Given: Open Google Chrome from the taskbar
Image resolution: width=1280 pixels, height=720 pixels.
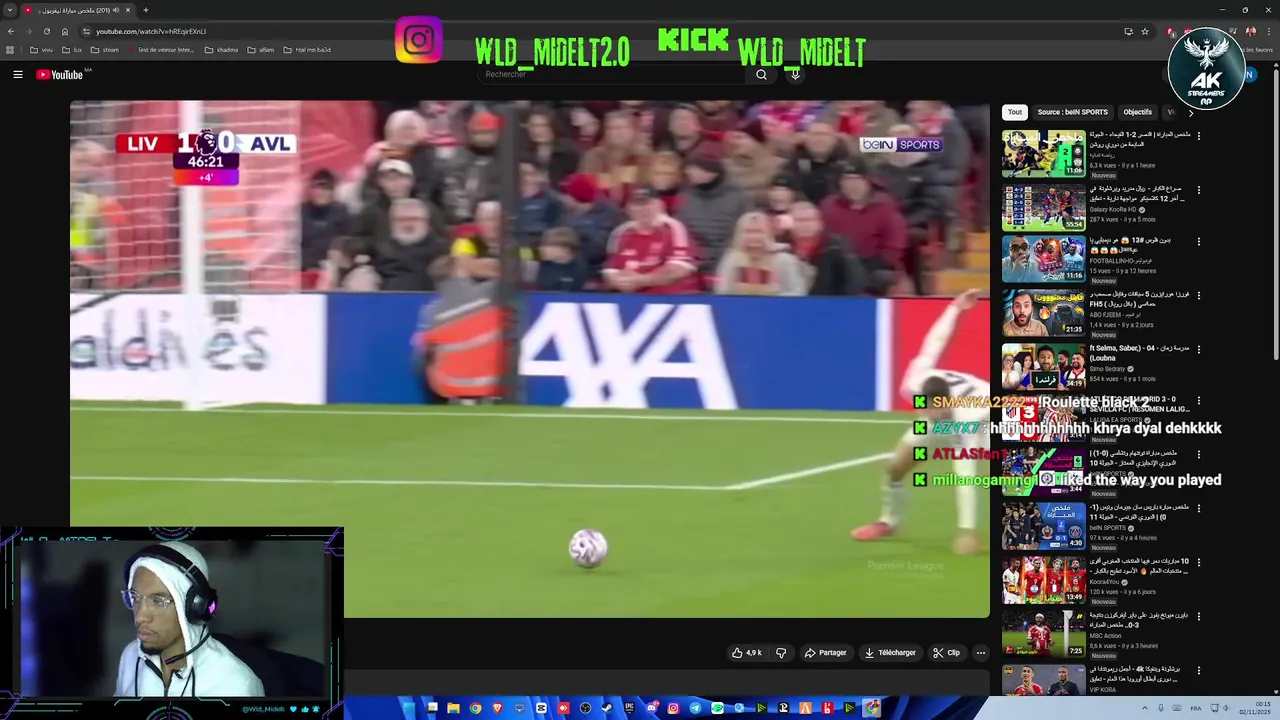Looking at the screenshot, I should [x=476, y=708].
